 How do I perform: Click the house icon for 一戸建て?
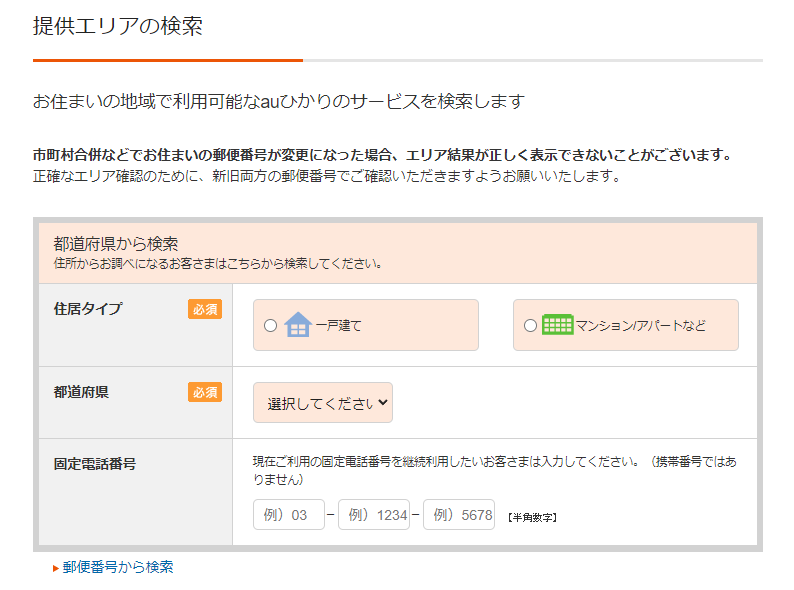(x=298, y=325)
